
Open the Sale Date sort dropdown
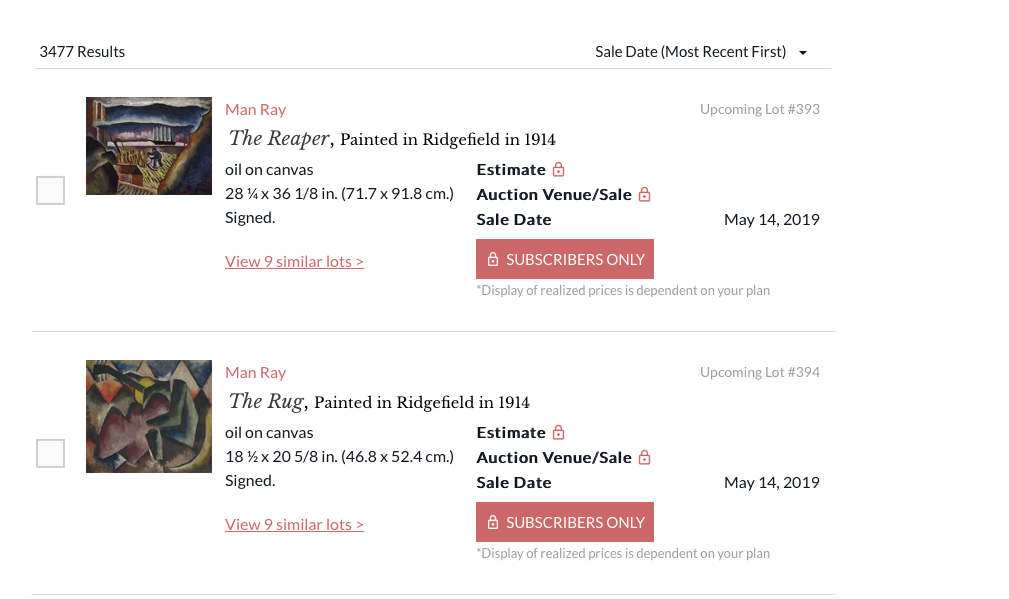pyautogui.click(x=701, y=52)
